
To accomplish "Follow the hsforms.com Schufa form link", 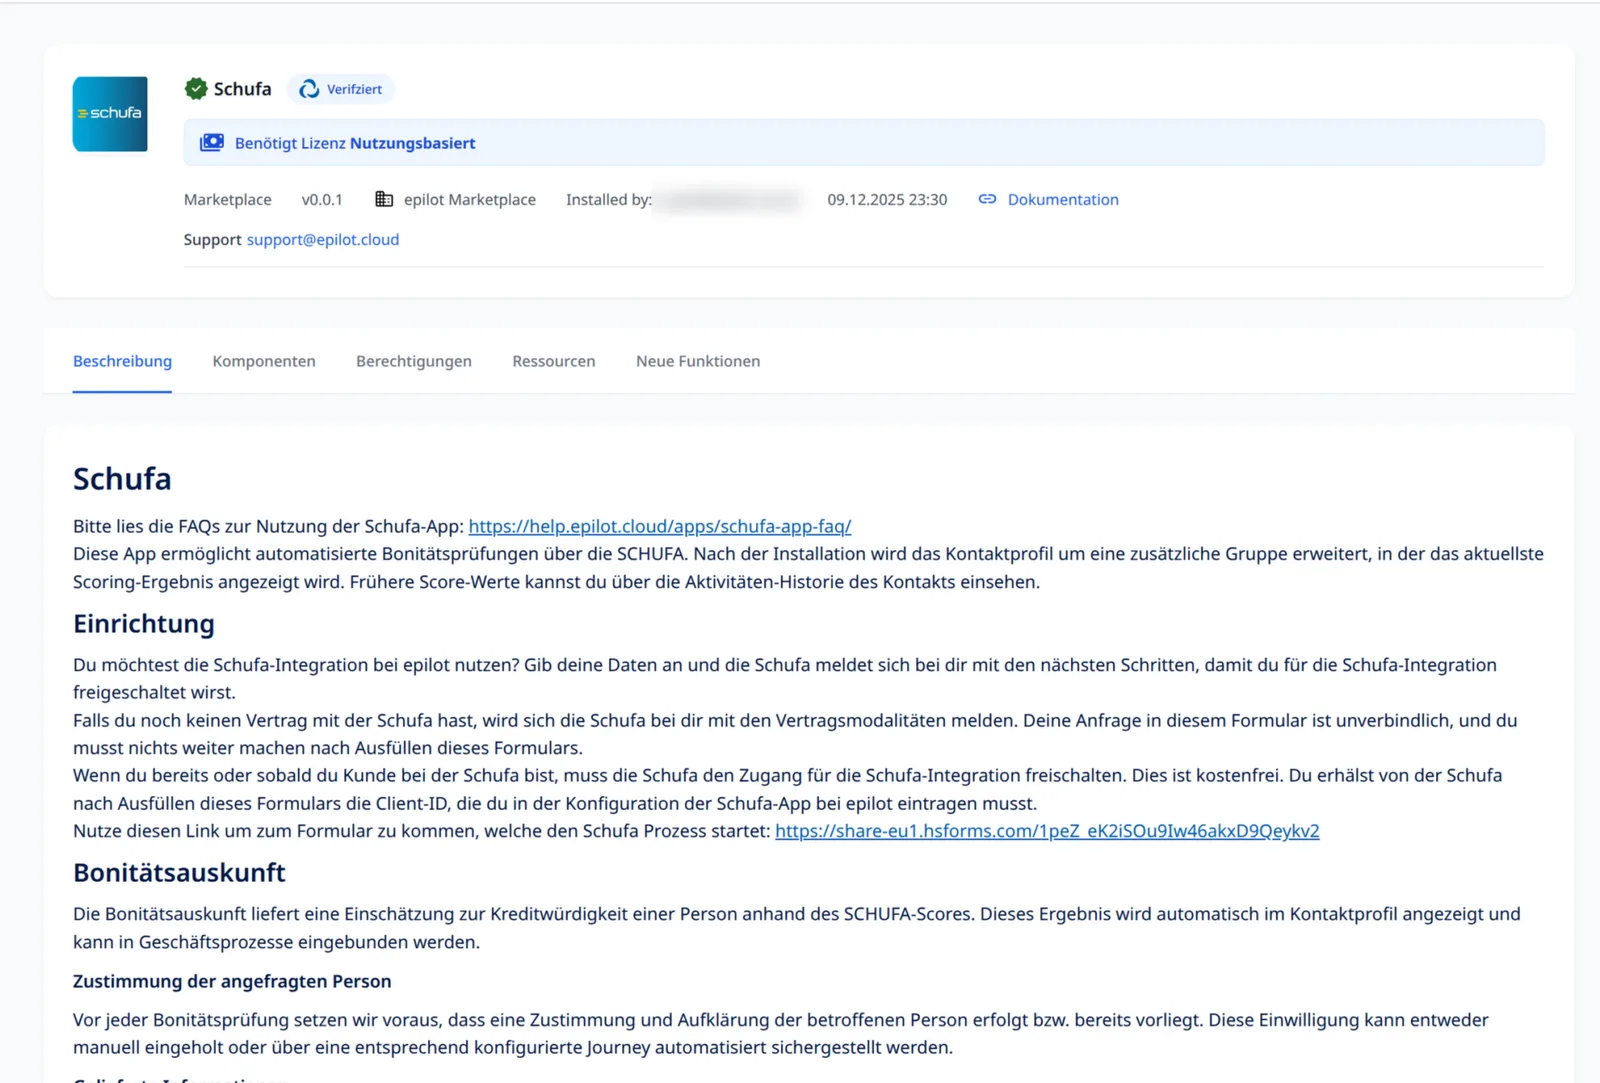I will tap(1047, 831).
